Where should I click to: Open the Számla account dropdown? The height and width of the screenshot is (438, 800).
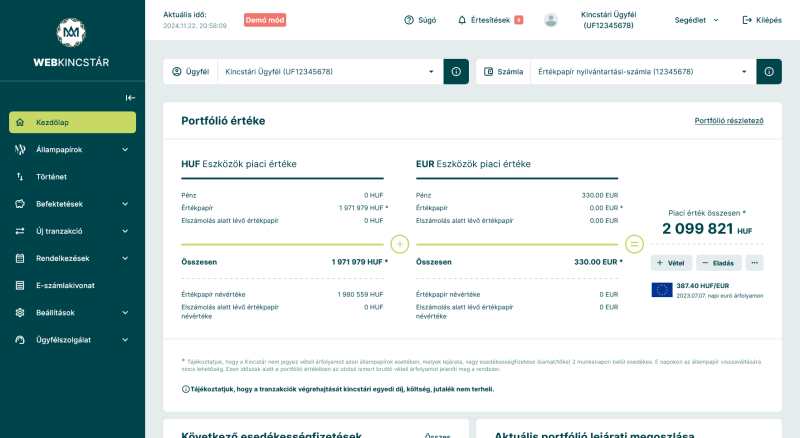point(643,71)
